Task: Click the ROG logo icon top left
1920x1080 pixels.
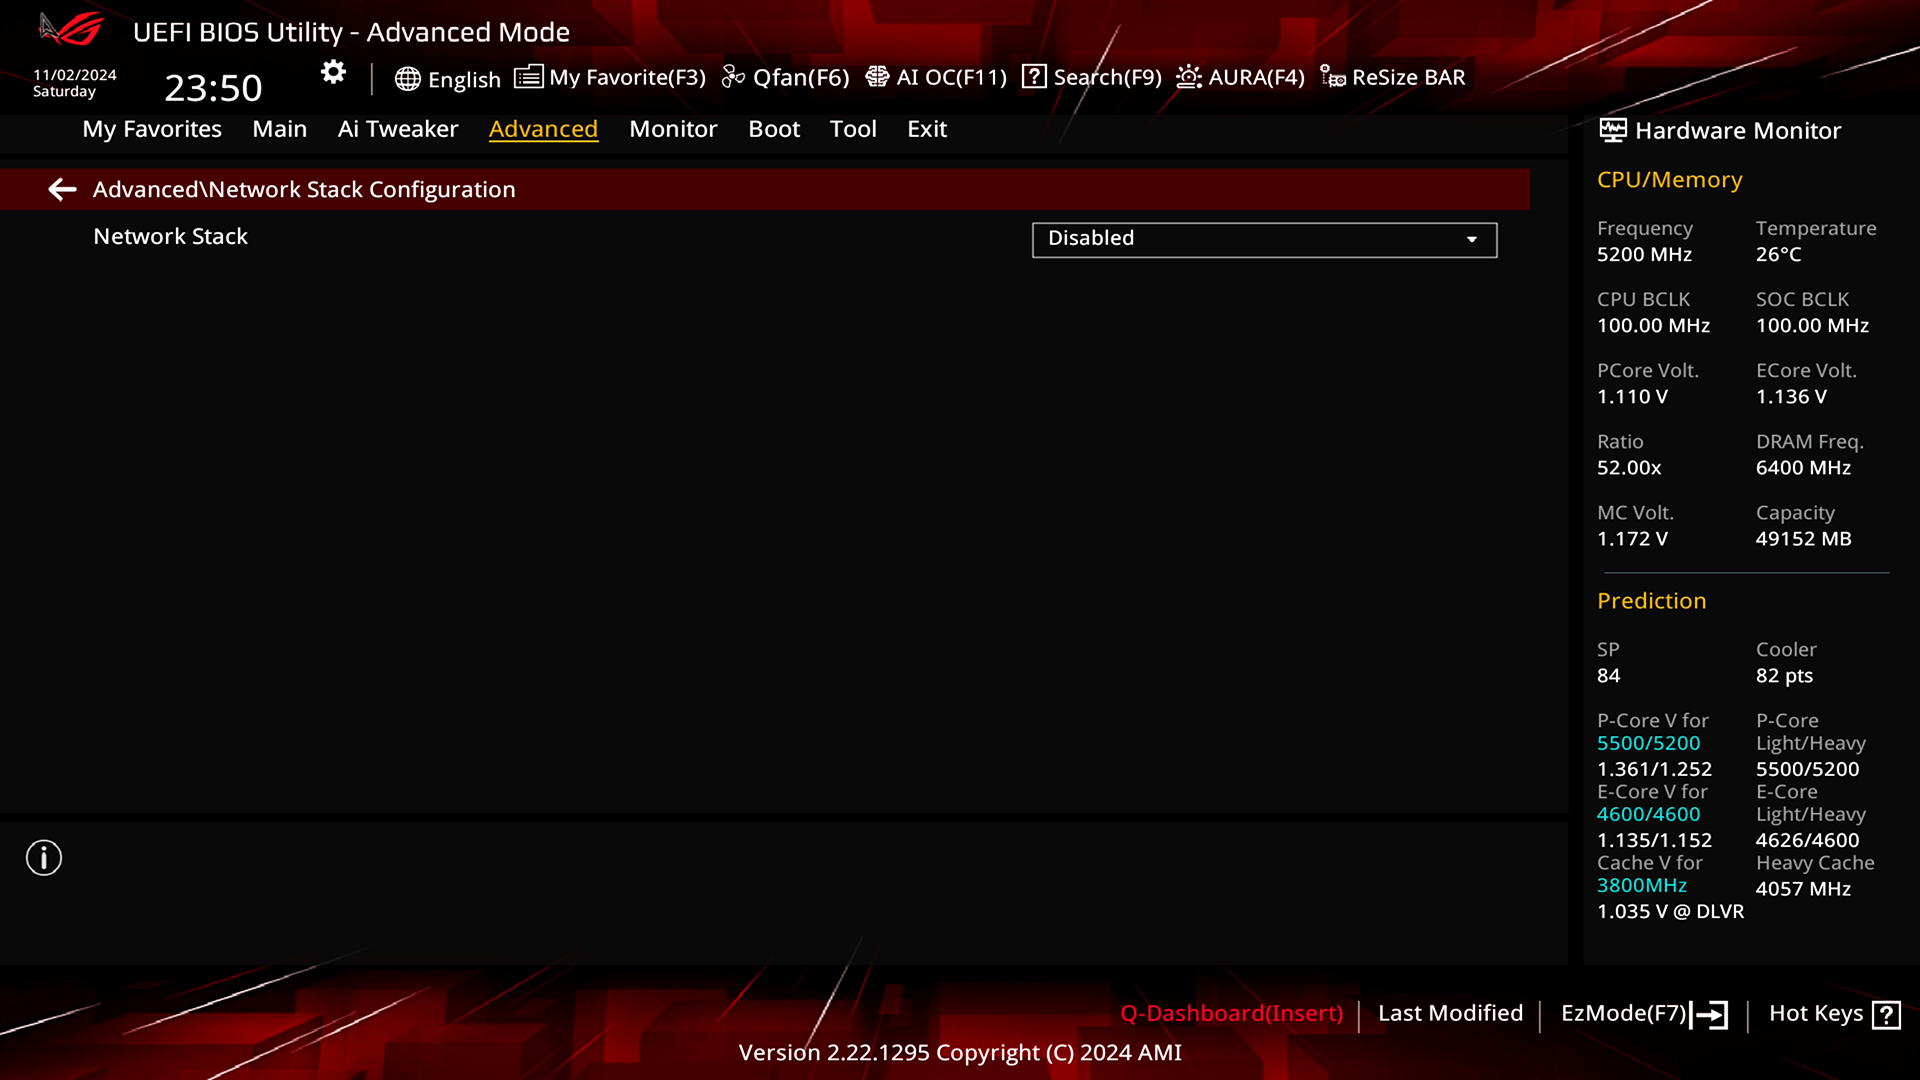Action: (x=73, y=29)
